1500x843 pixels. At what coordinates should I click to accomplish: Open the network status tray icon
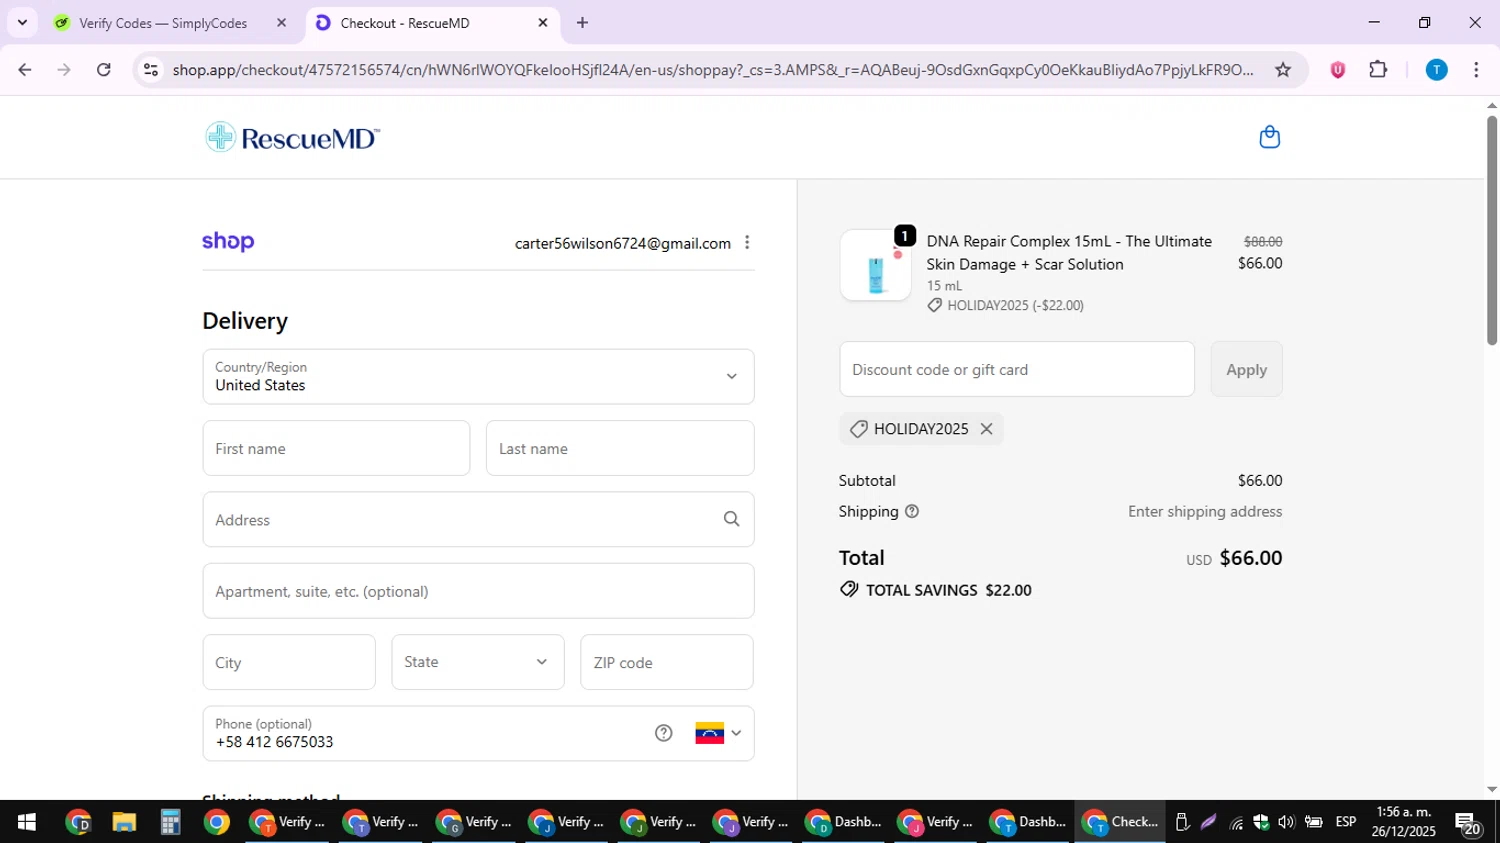click(1237, 822)
